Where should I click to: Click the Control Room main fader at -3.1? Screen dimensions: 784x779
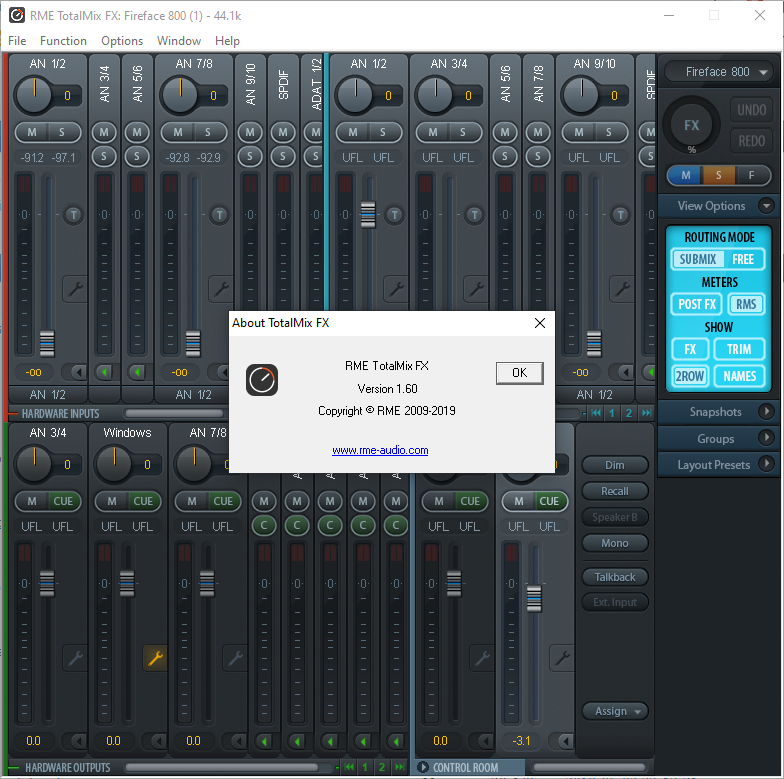(534, 599)
